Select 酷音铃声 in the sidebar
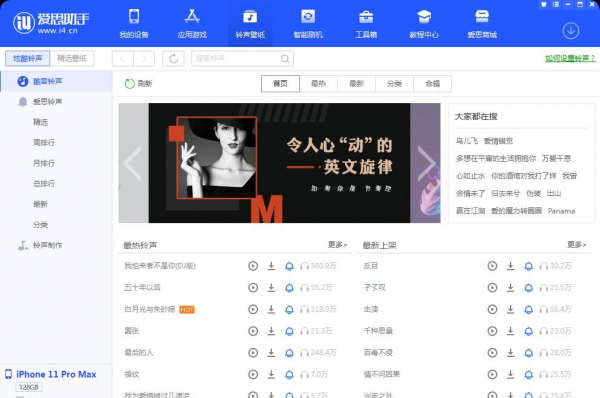The height and width of the screenshot is (398, 600). tap(56, 81)
